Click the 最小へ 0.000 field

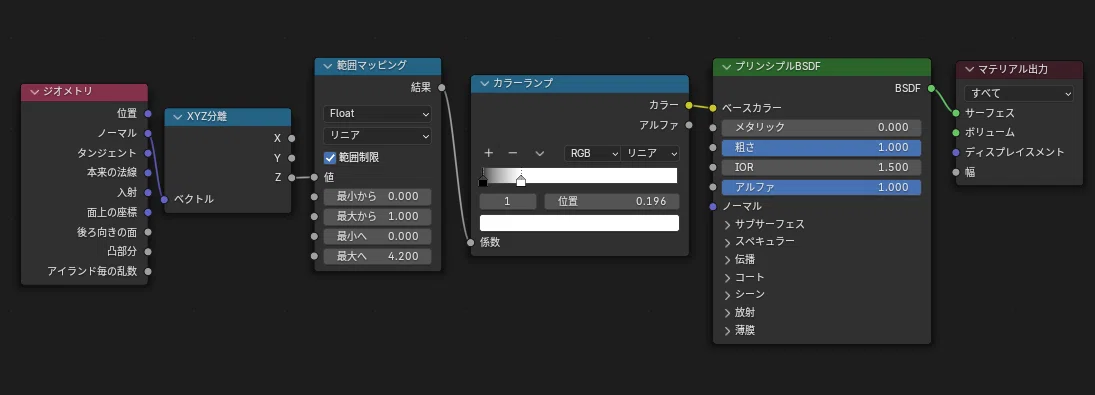click(377, 237)
